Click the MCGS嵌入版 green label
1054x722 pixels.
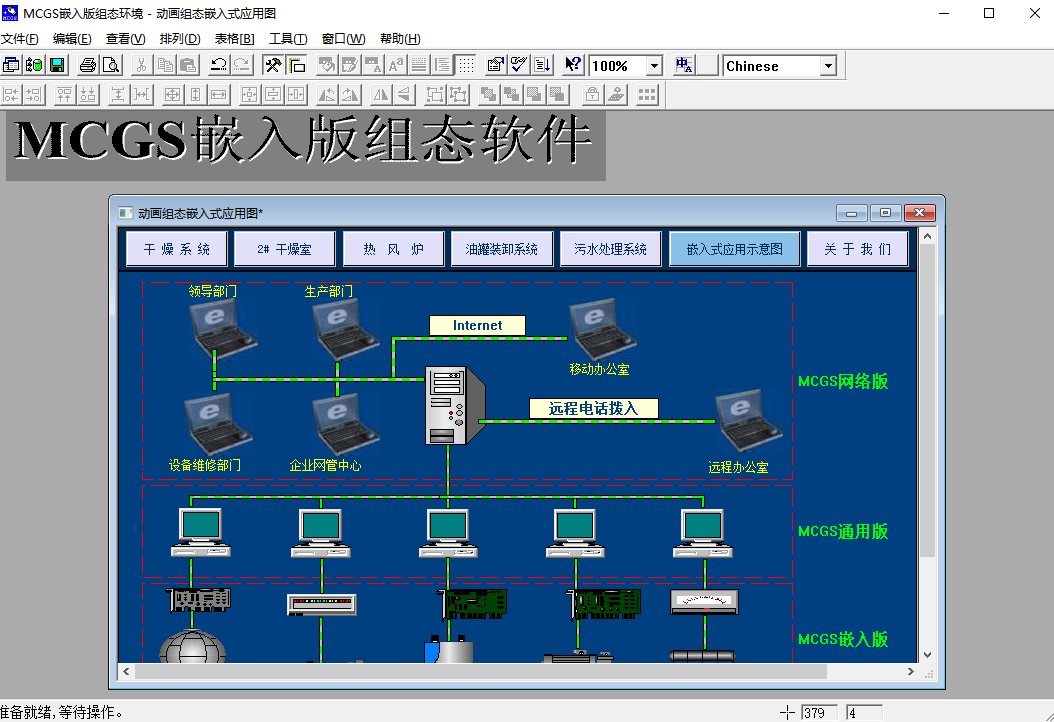point(843,639)
